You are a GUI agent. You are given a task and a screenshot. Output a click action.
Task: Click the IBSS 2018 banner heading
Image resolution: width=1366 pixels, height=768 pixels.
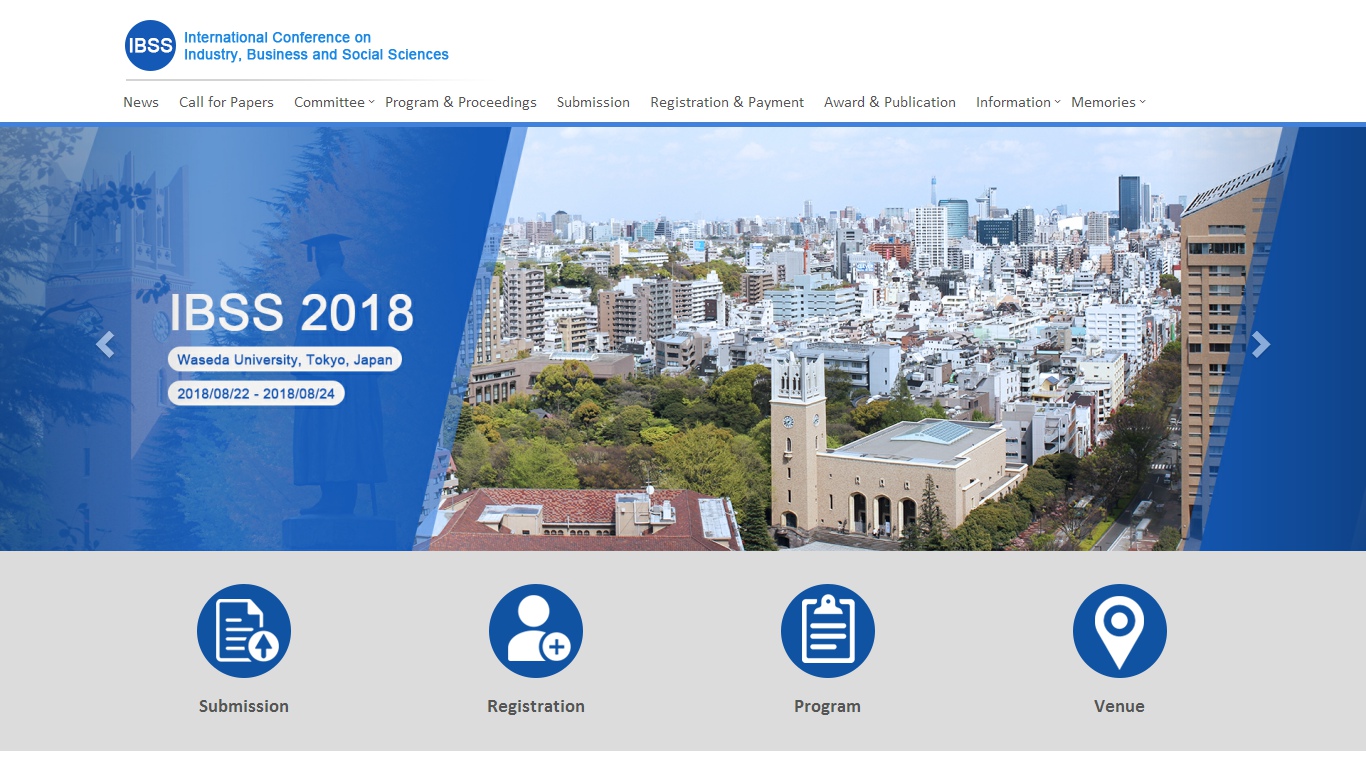coord(291,312)
